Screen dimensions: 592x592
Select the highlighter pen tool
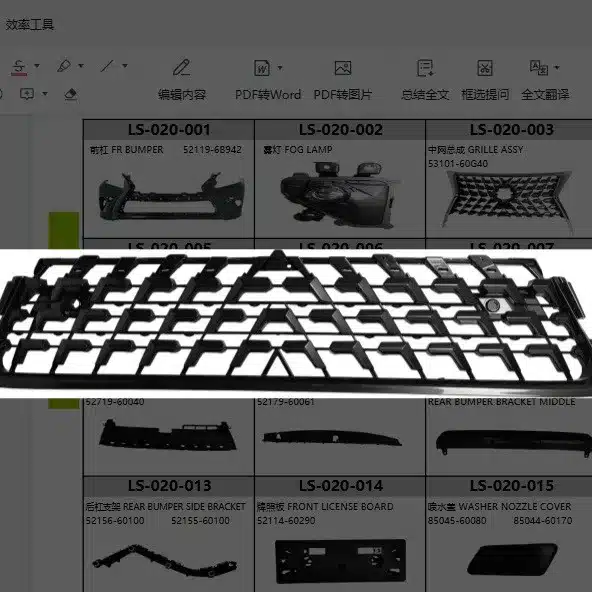click(x=64, y=66)
